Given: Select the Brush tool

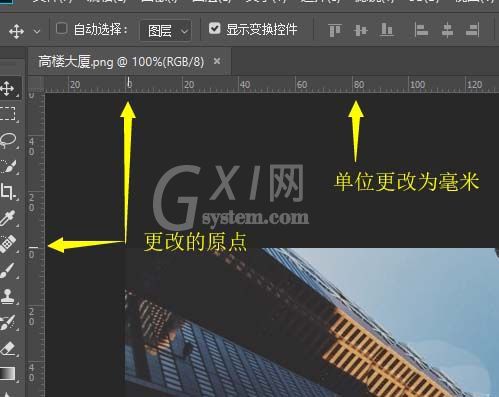Looking at the screenshot, I should (7, 270).
